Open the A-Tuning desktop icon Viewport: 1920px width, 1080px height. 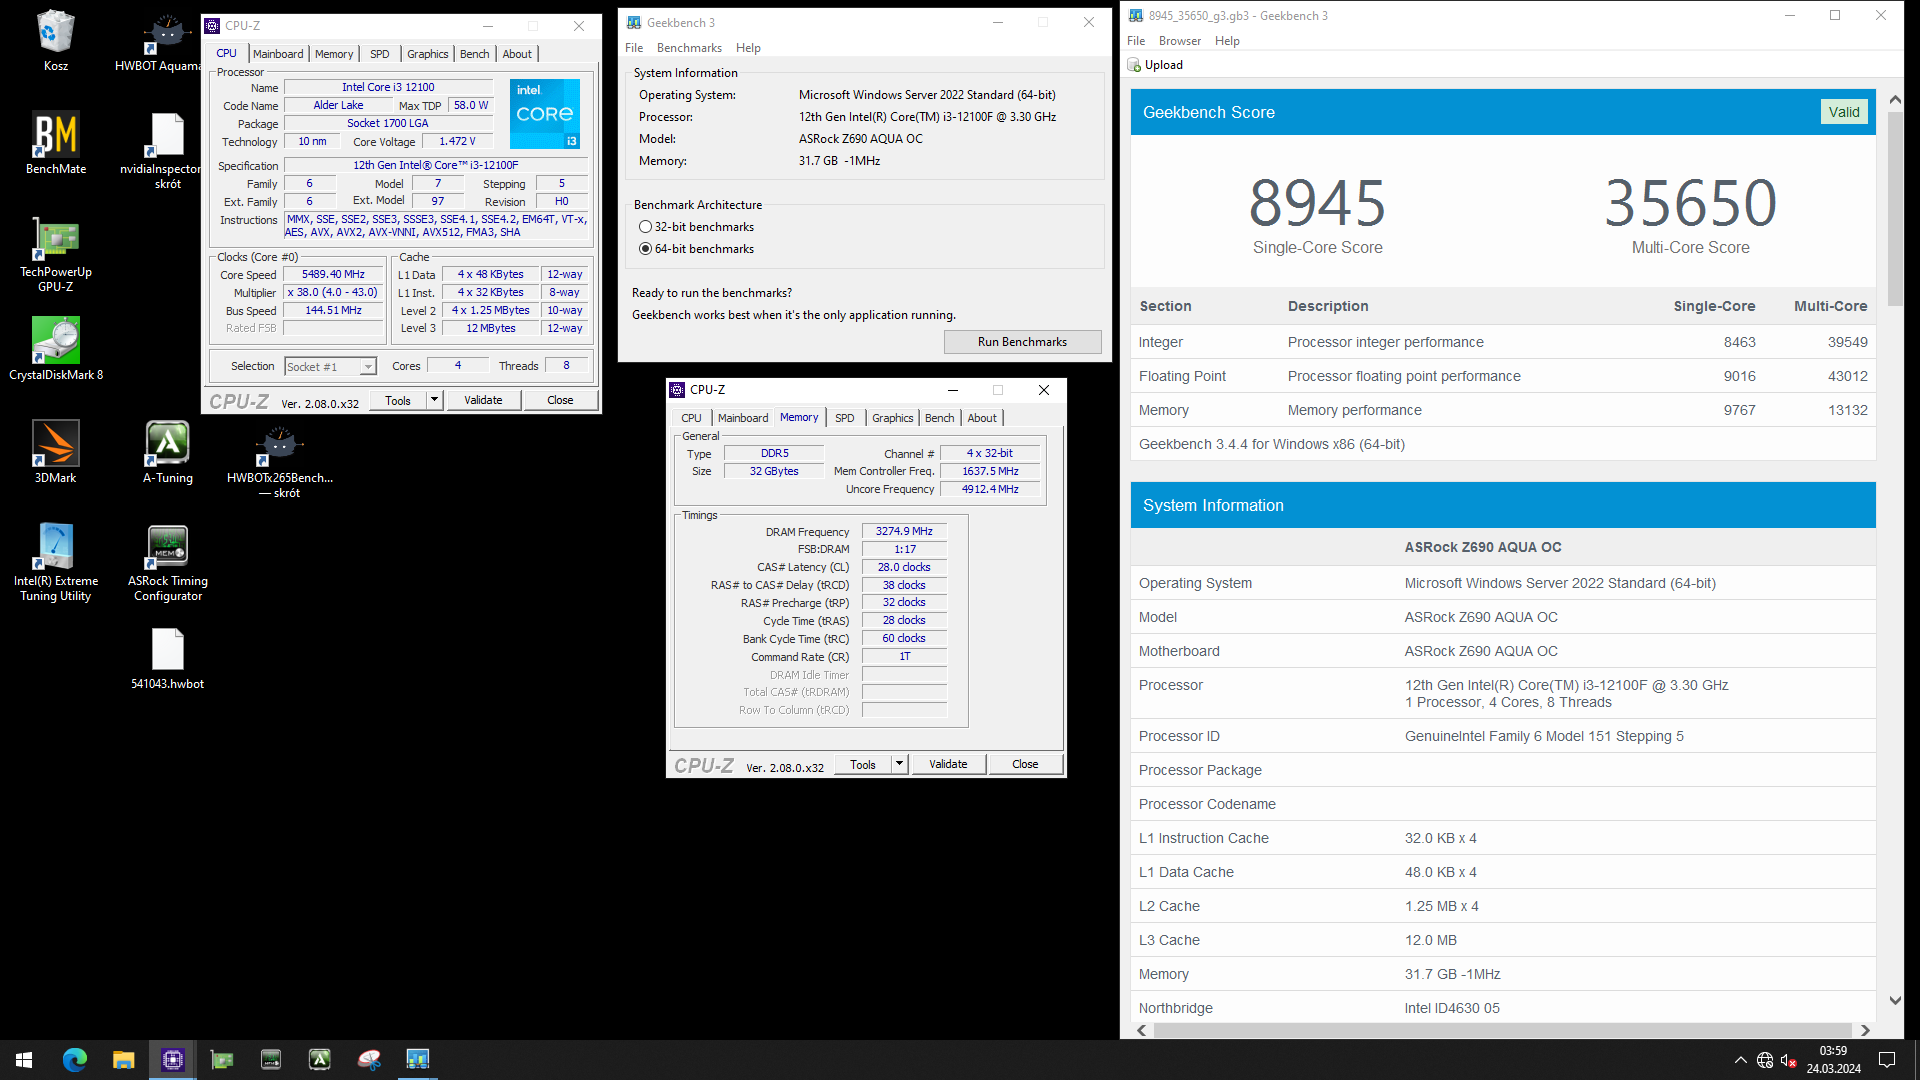click(167, 452)
